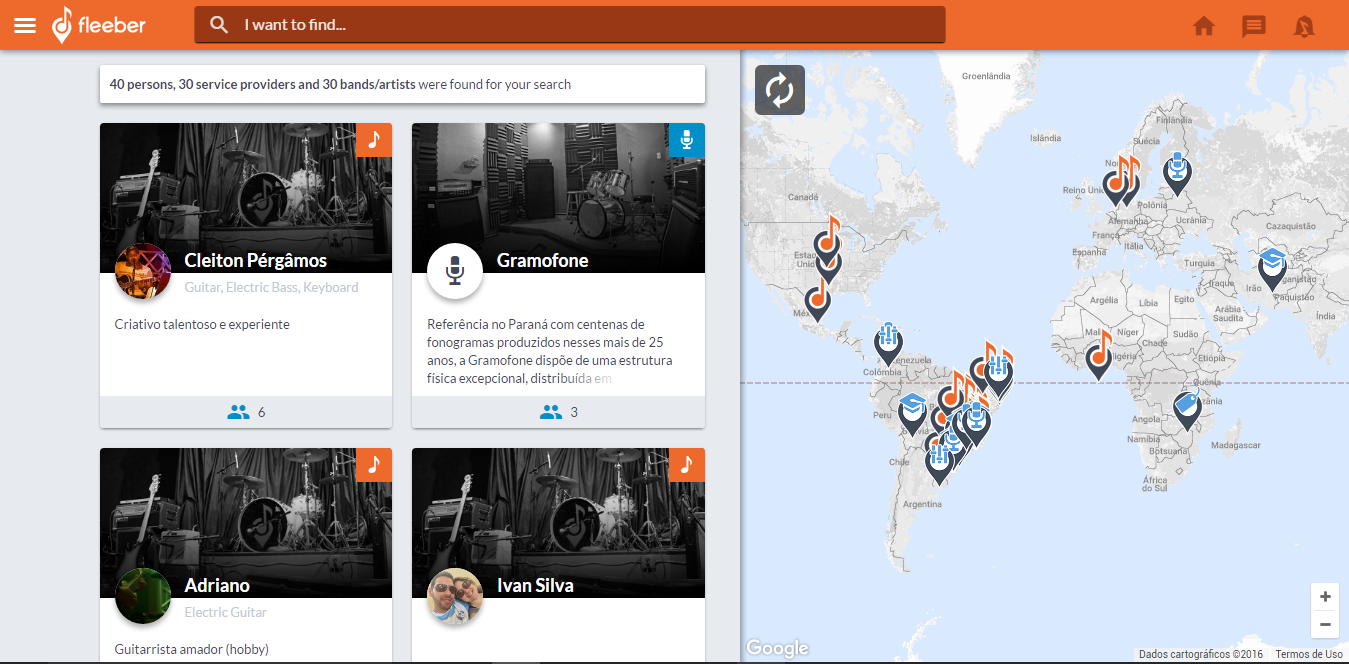Open the Adriano name link
The height and width of the screenshot is (664, 1349).
[217, 585]
